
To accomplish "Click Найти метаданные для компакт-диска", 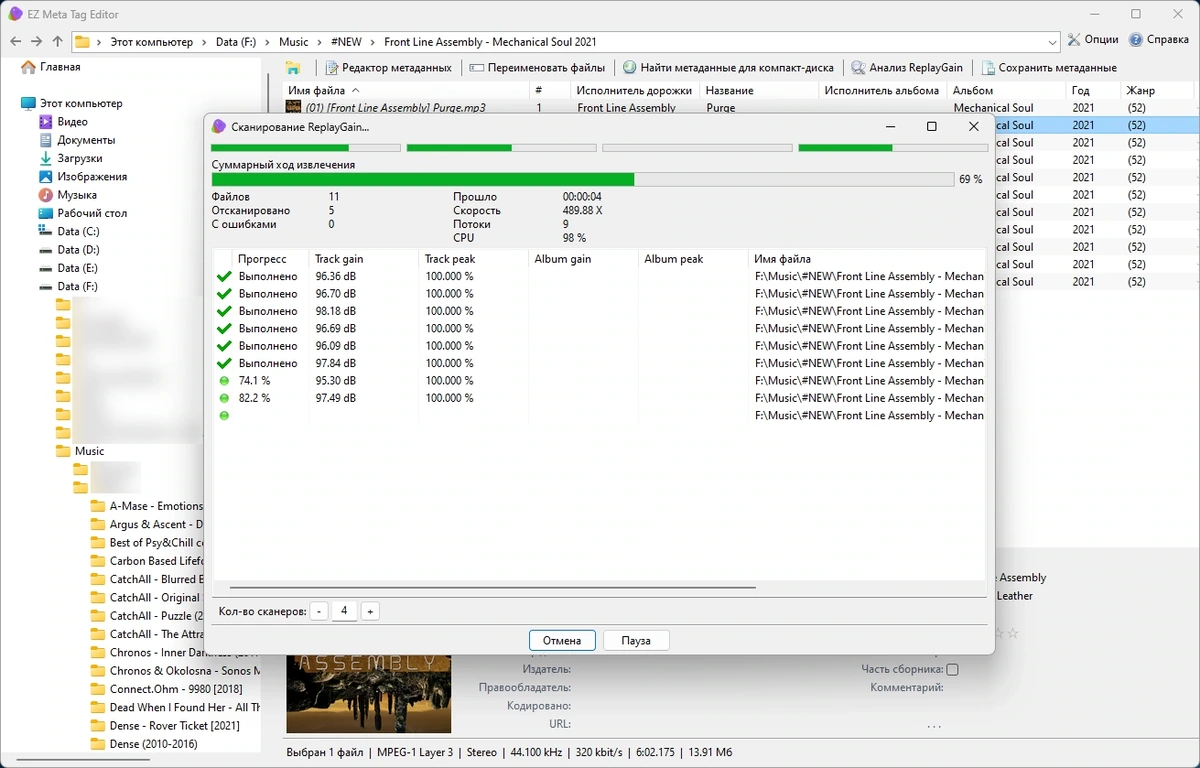I will pyautogui.click(x=728, y=68).
